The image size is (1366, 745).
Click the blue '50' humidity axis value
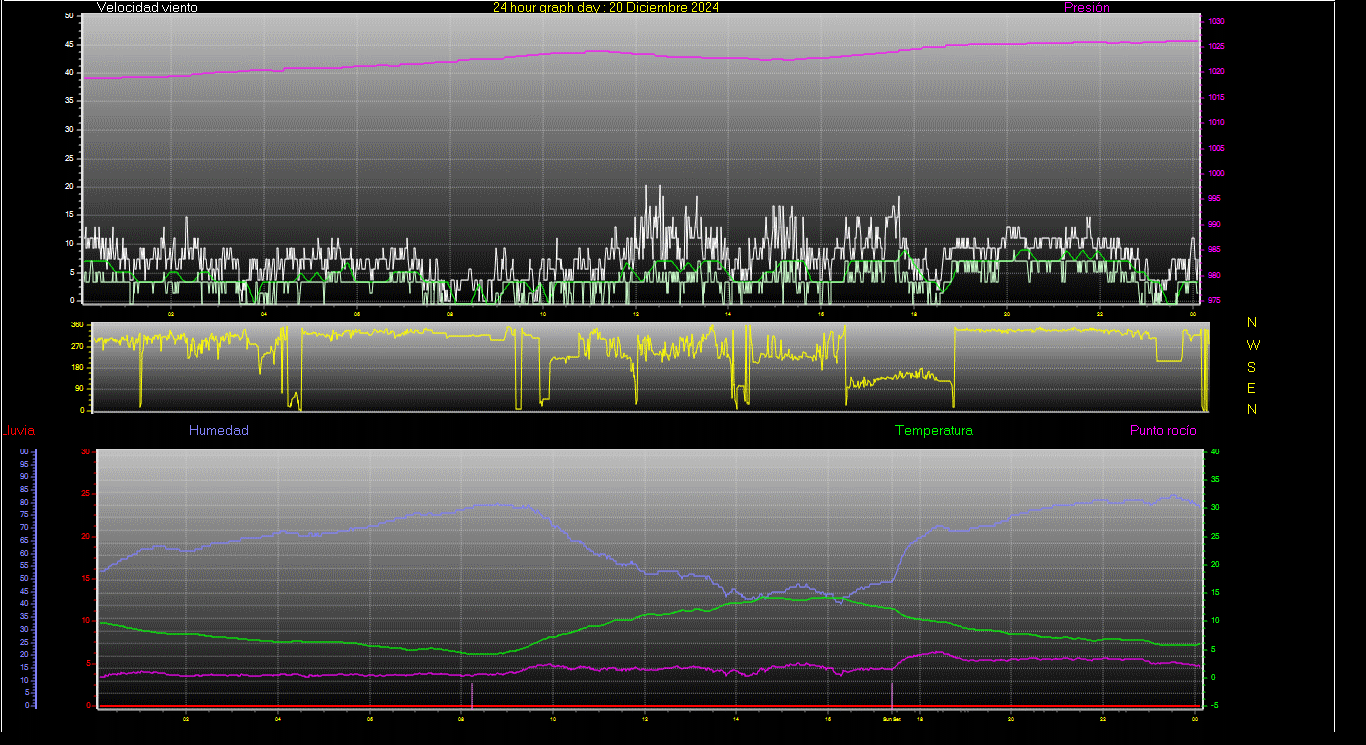point(24,578)
